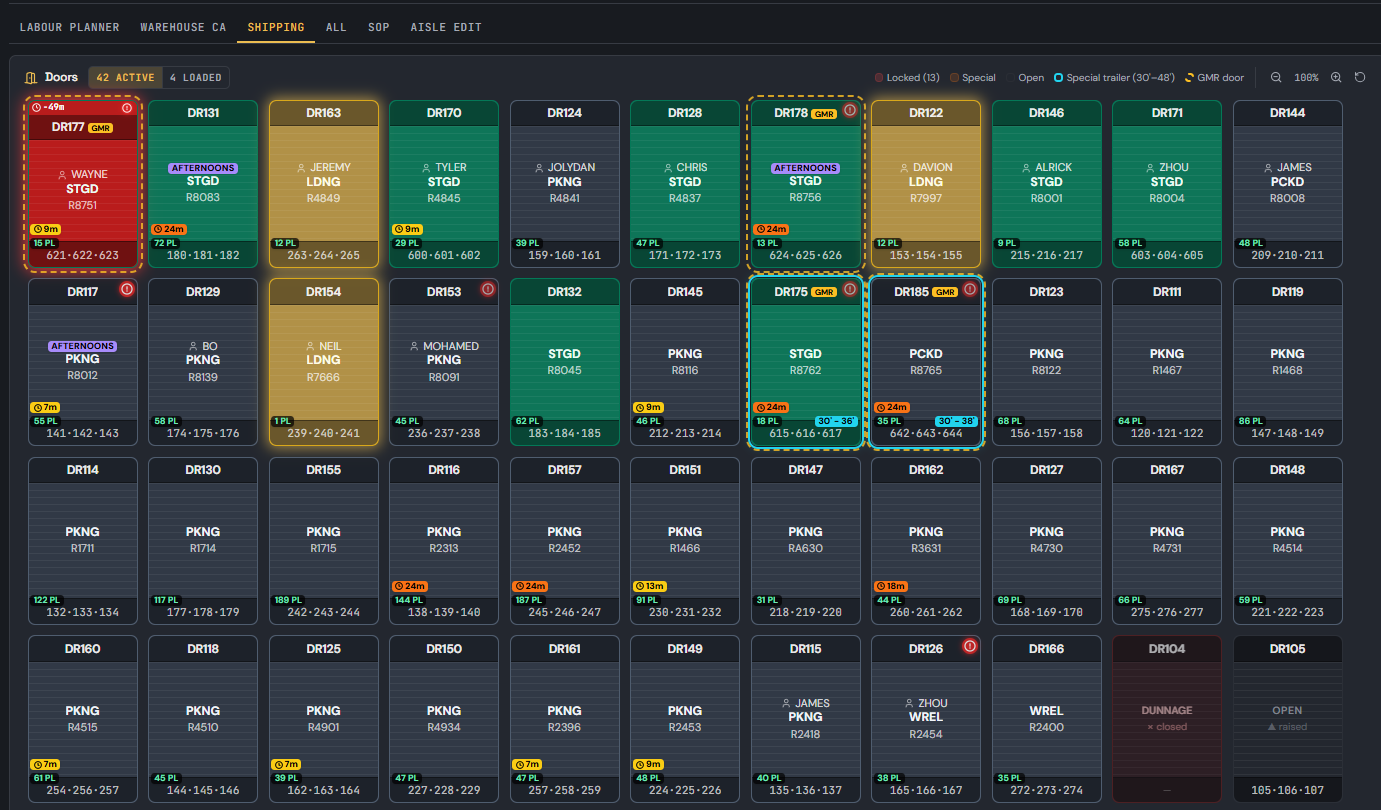Open door card DR154 assigned to NEIL
The height and width of the screenshot is (810, 1381).
point(324,362)
